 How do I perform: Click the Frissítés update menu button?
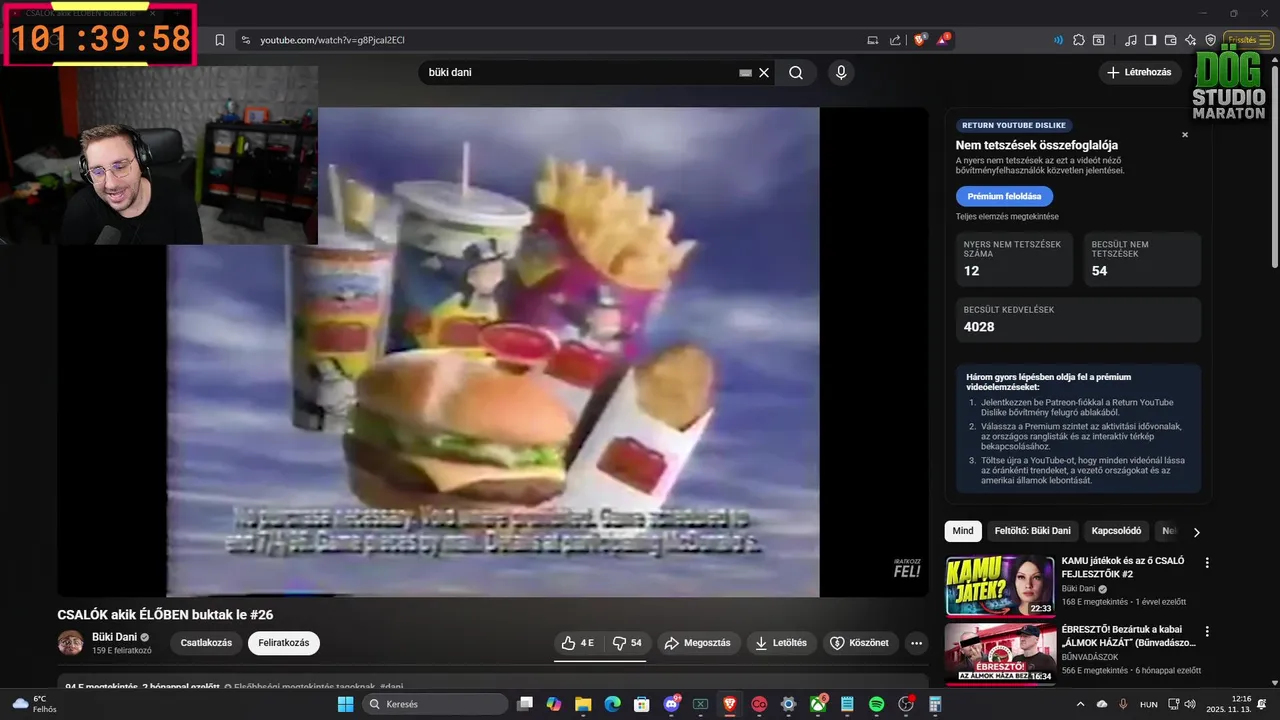tap(1249, 40)
